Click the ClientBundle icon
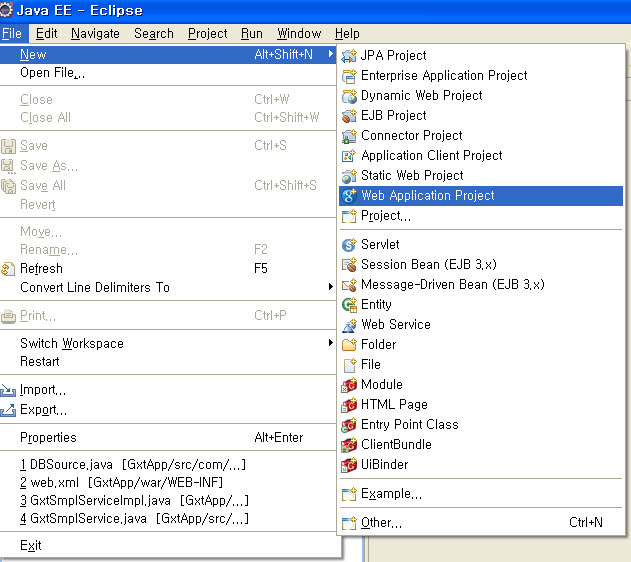Viewport: 631px width, 562px height. point(349,445)
